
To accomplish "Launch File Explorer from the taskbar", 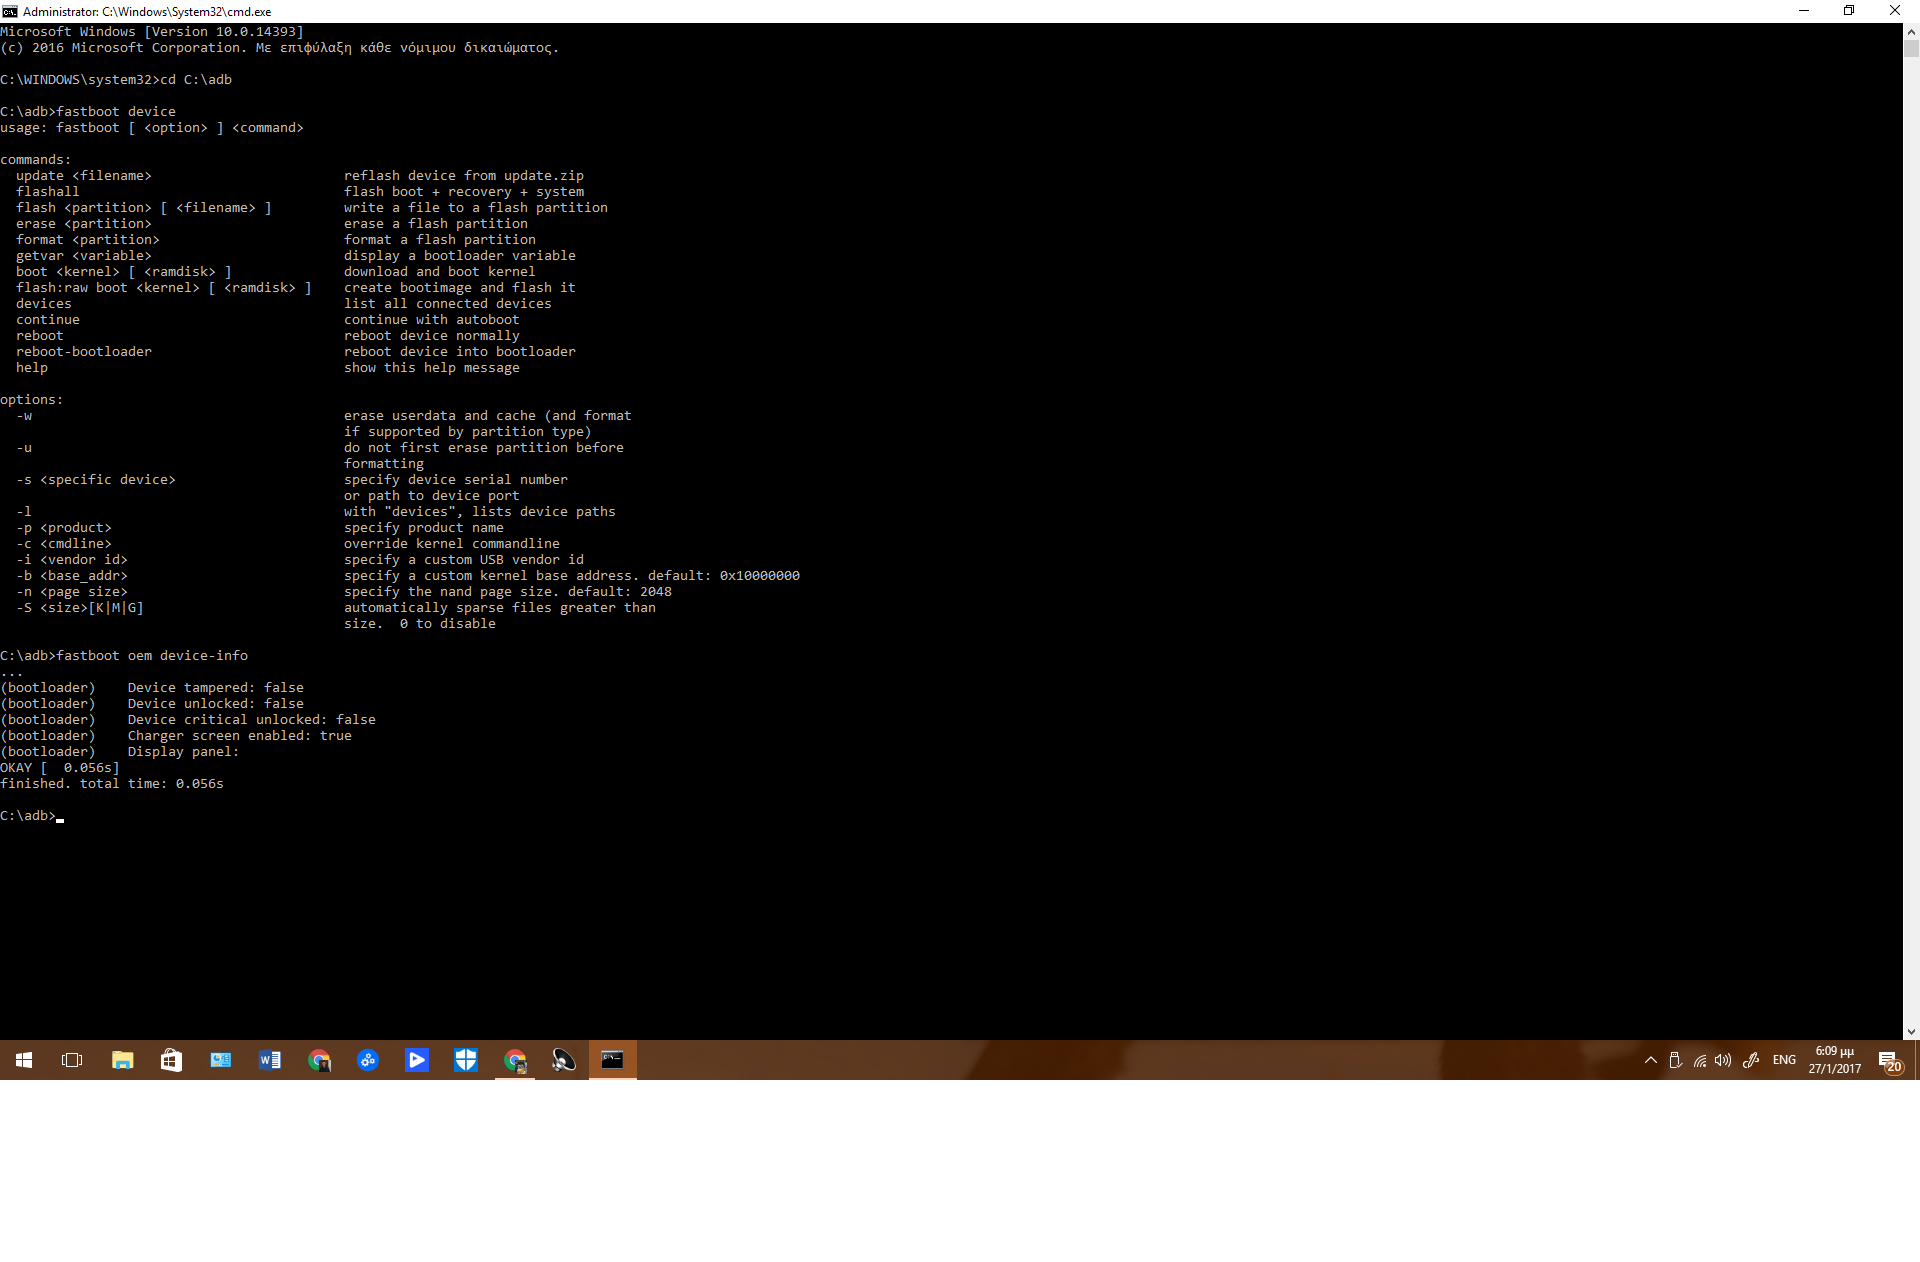I will [122, 1060].
